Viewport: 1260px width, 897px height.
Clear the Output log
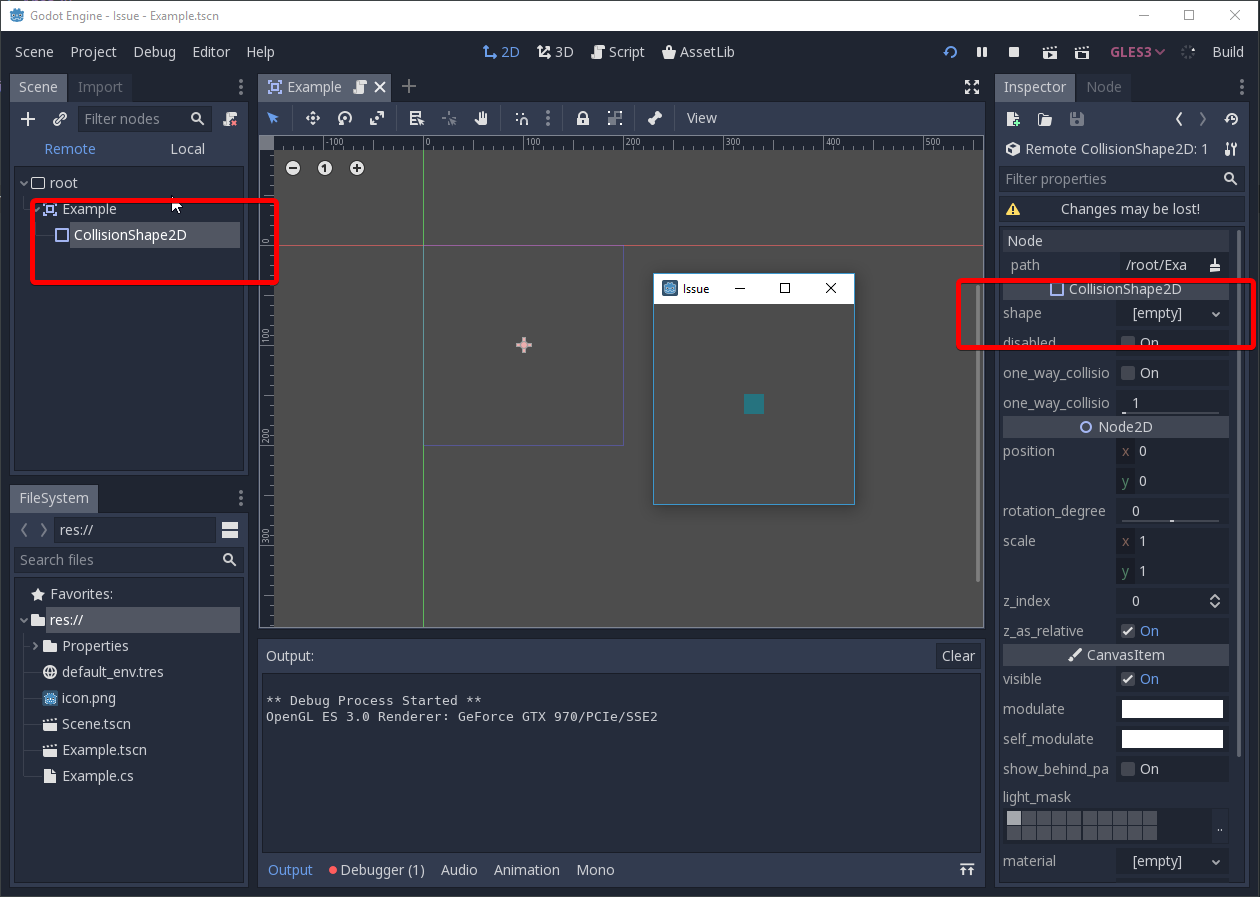pyautogui.click(x=957, y=655)
